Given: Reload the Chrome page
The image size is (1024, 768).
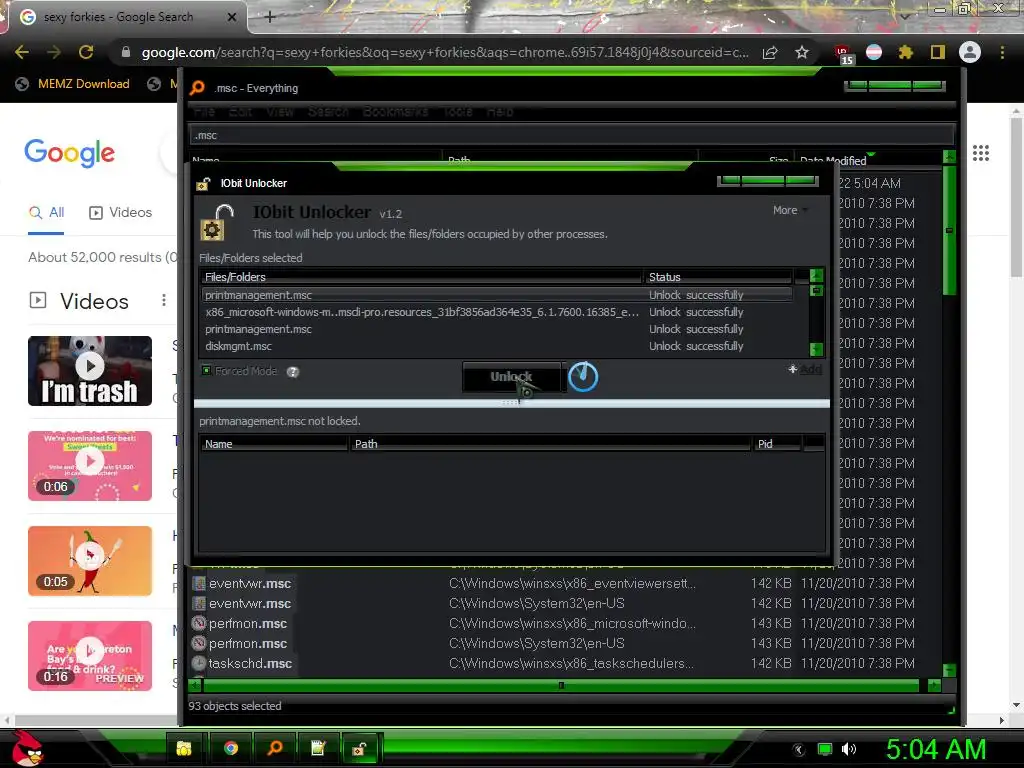Looking at the screenshot, I should pyautogui.click(x=86, y=52).
